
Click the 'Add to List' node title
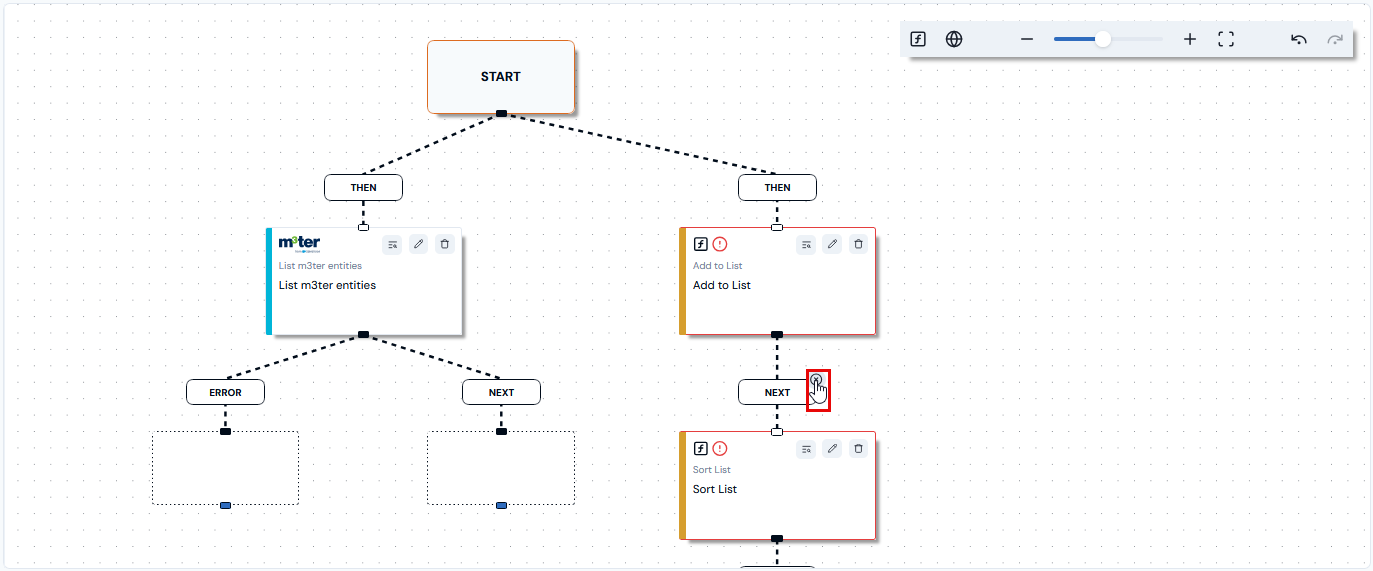722,285
